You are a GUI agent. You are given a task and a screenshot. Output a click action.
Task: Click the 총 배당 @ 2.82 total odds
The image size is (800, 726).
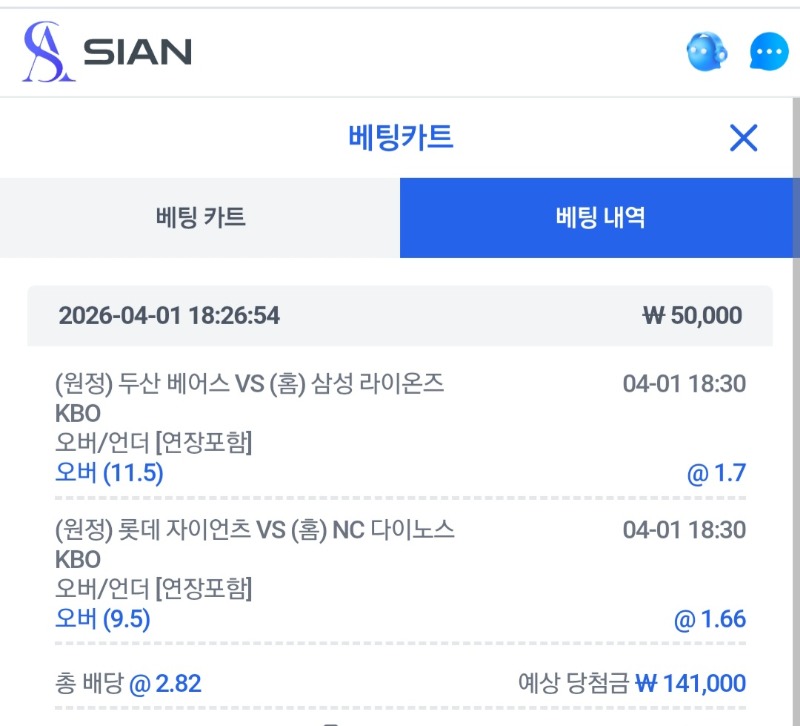click(x=128, y=684)
